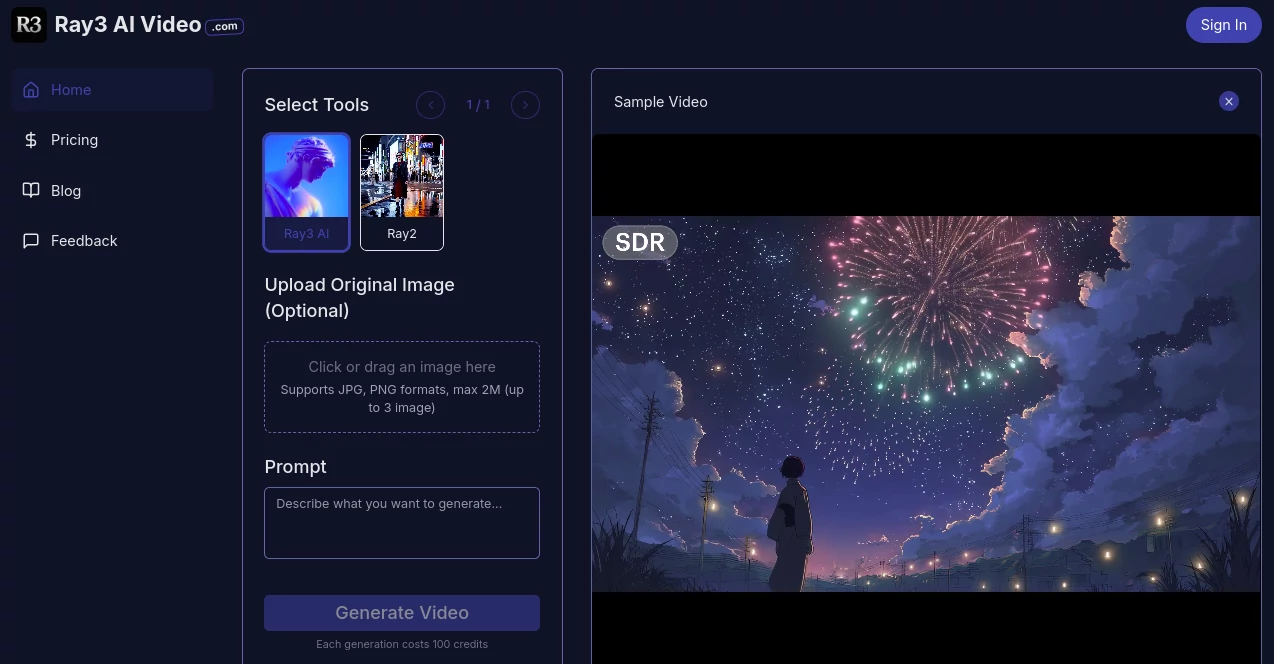Click the Home icon in the sidebar
The width and height of the screenshot is (1274, 664).
(x=30, y=89)
